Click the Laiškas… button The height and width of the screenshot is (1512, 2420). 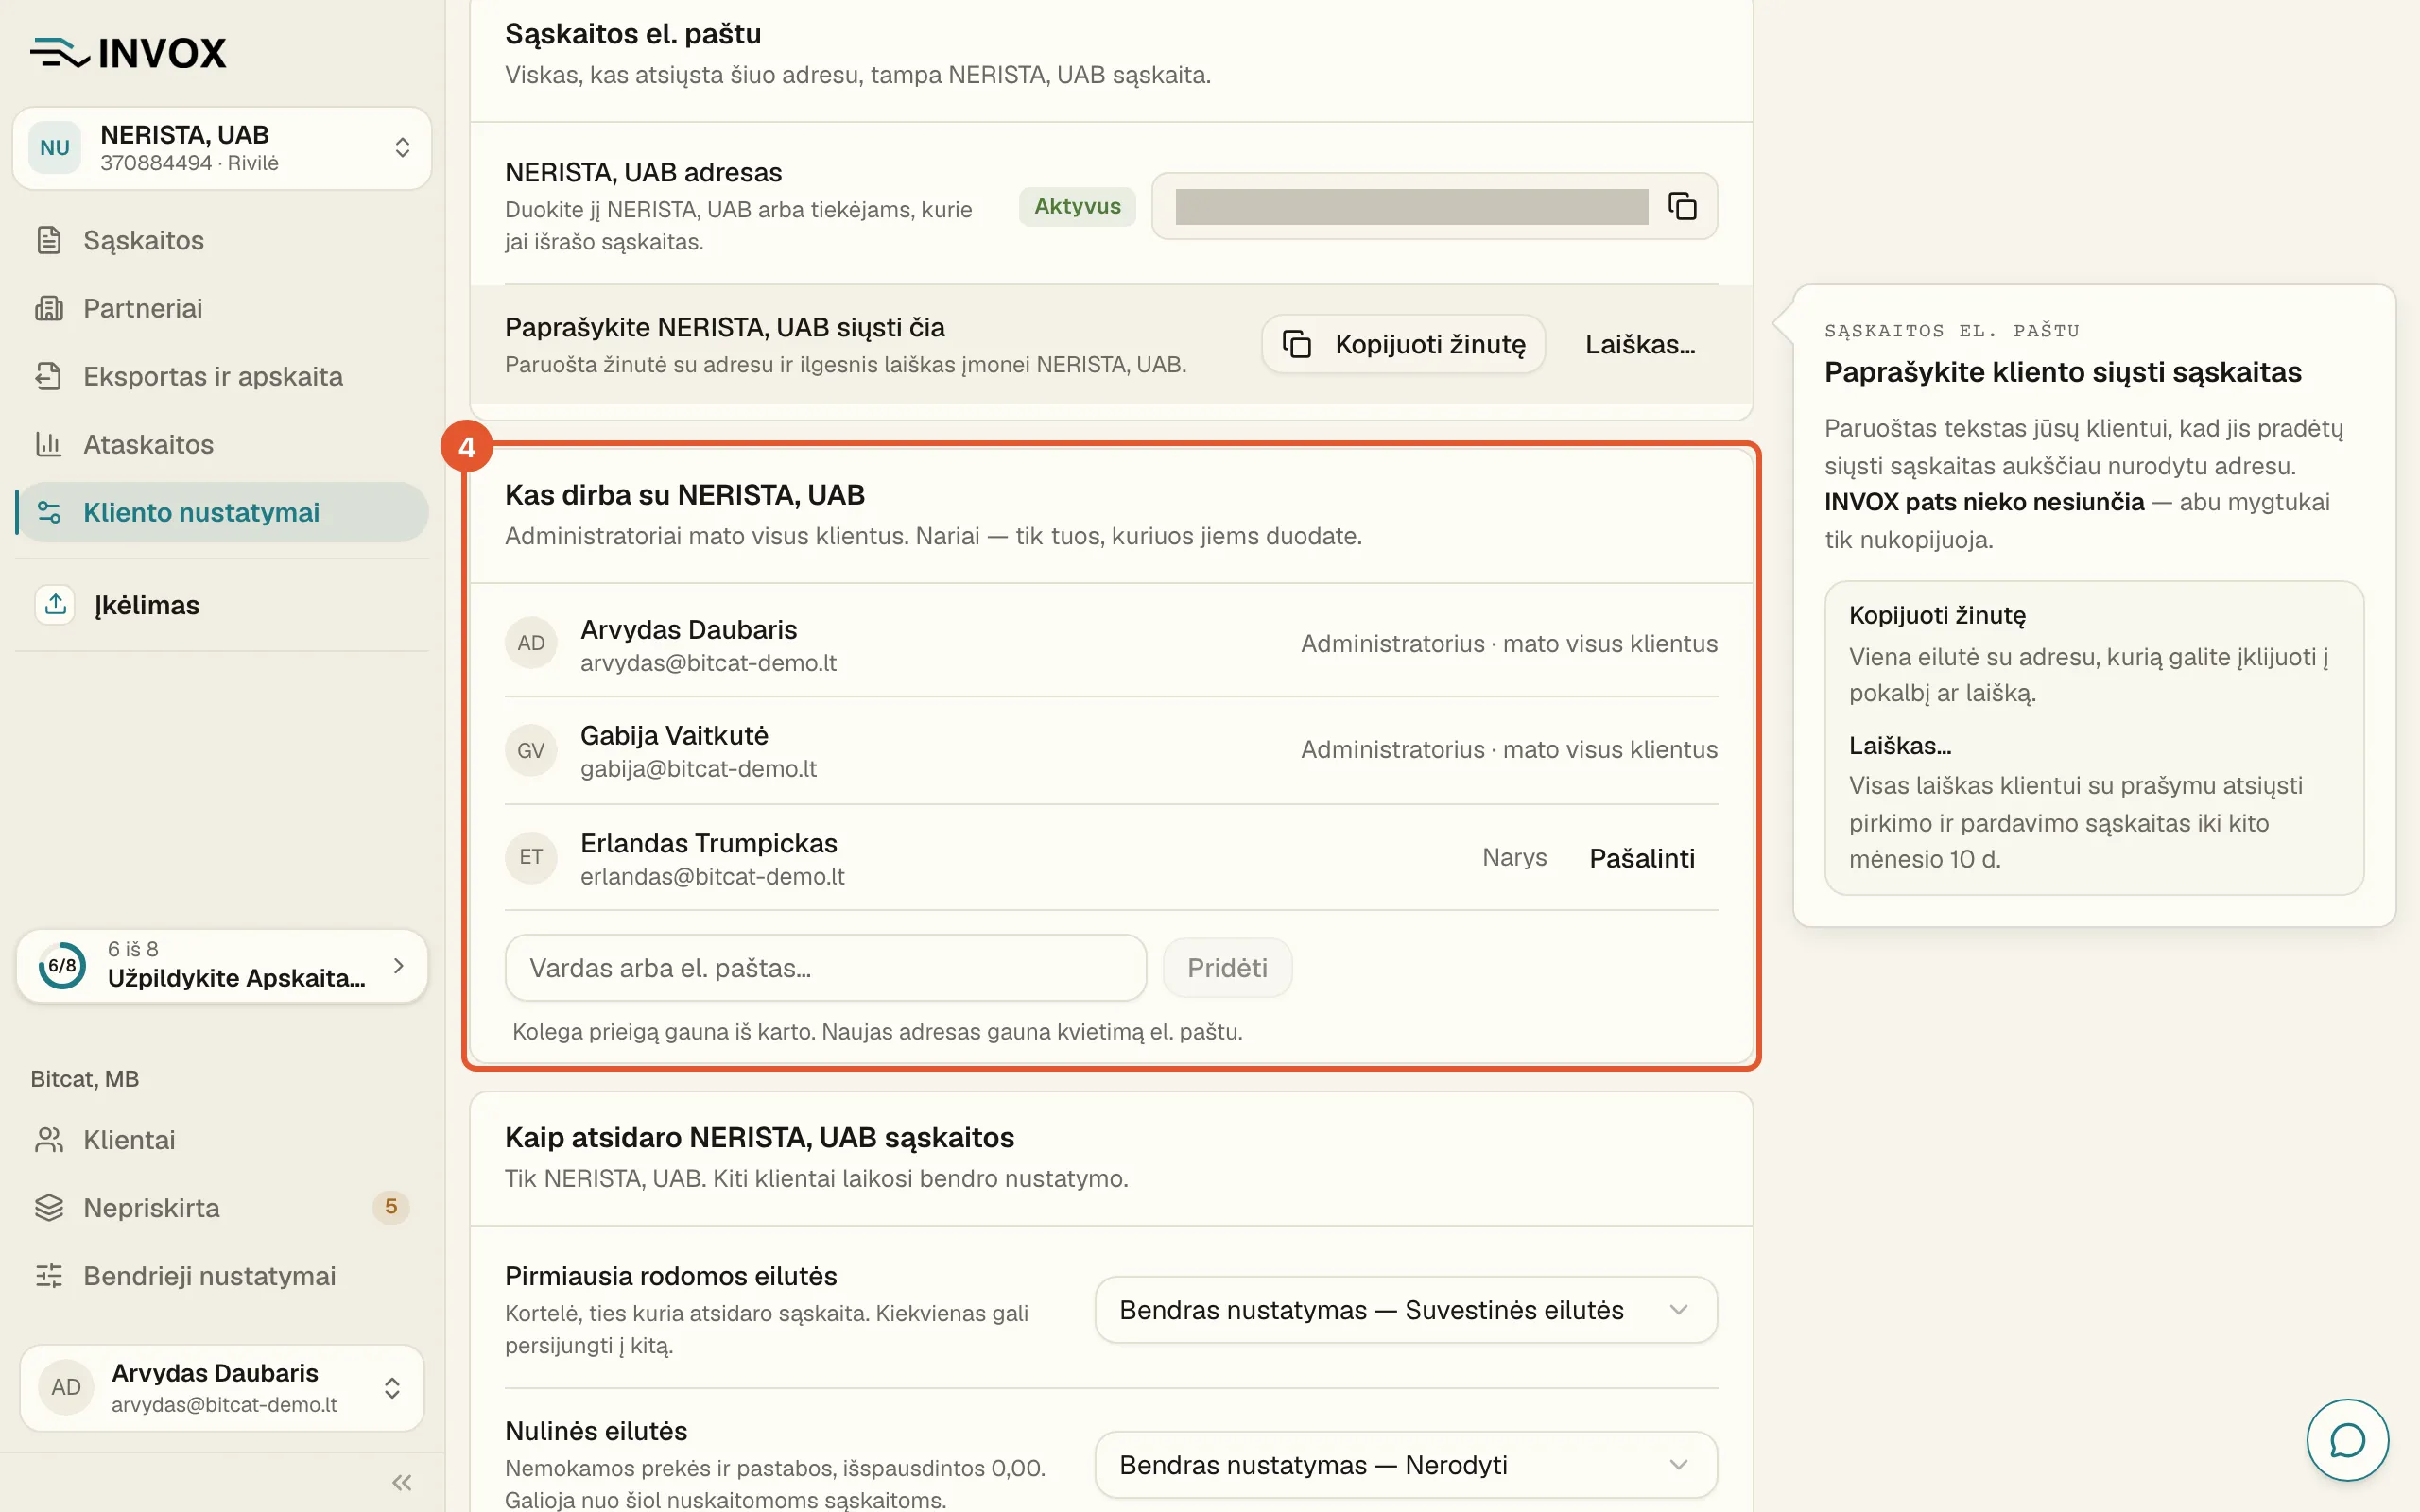click(x=1640, y=344)
